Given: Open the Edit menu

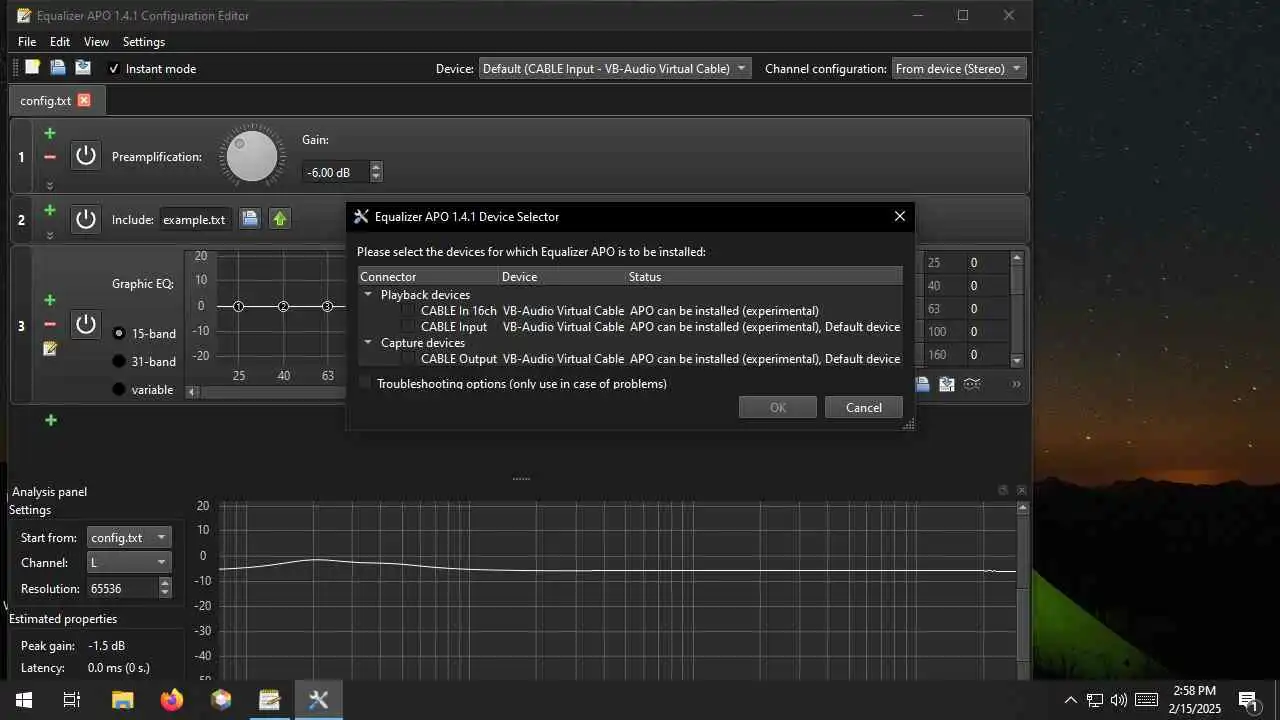Looking at the screenshot, I should 60,42.
